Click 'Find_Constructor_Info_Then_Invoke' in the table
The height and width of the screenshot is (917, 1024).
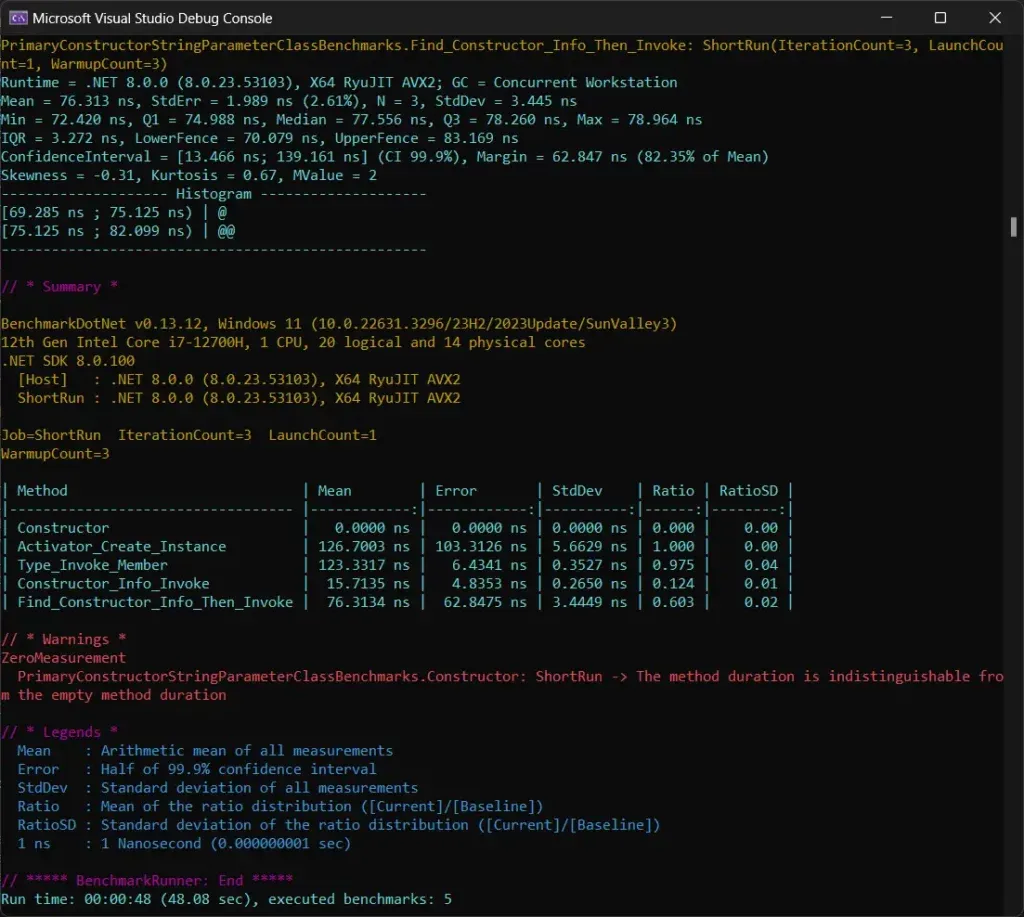pos(155,602)
